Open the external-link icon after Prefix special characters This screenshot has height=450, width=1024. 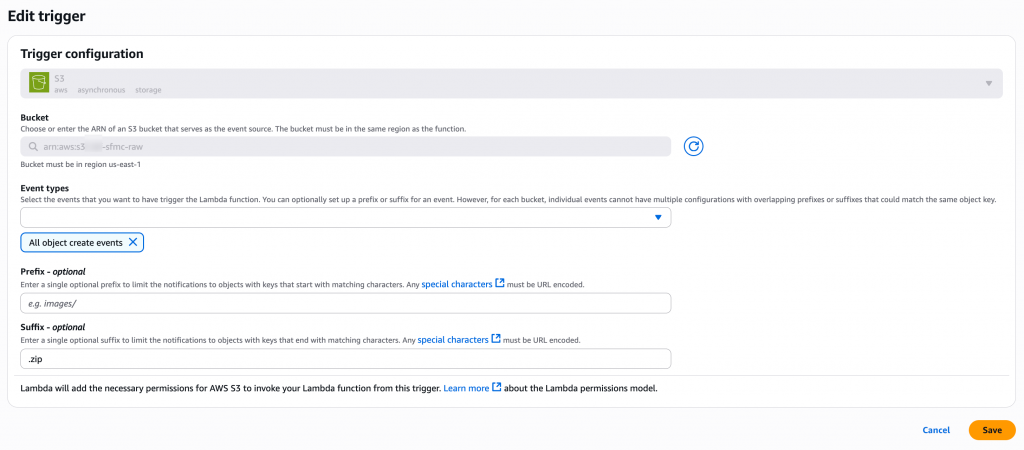(500, 284)
